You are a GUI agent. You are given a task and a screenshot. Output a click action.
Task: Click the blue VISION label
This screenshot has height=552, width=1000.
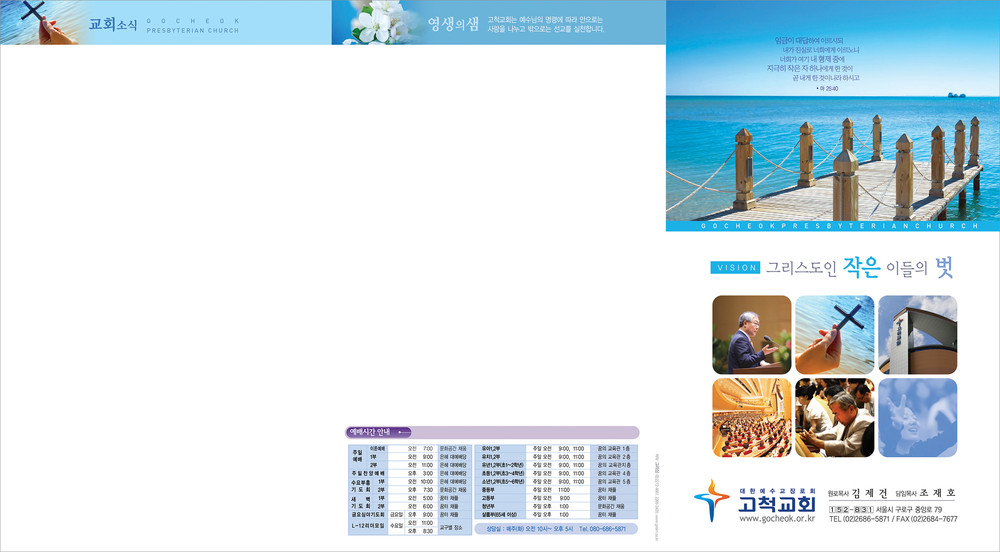[x=735, y=268]
